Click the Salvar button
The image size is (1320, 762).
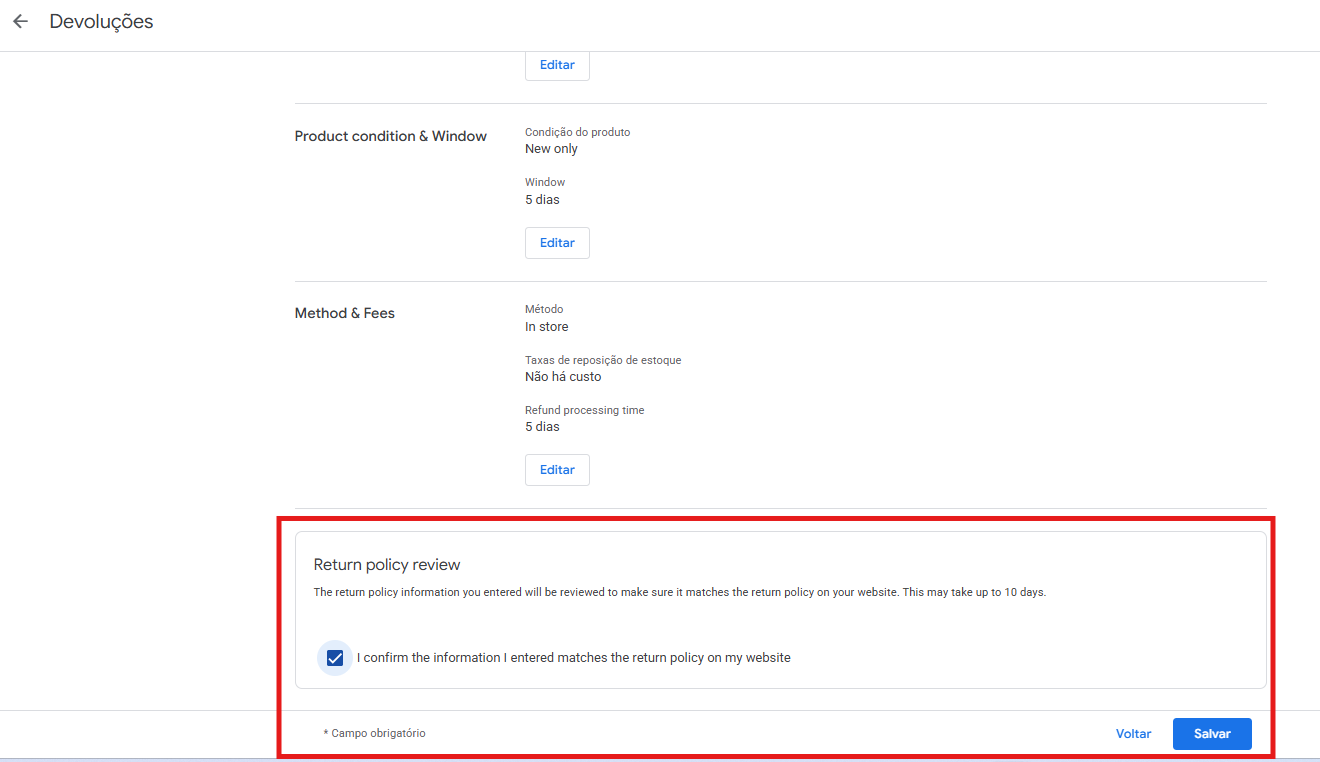coord(1211,734)
